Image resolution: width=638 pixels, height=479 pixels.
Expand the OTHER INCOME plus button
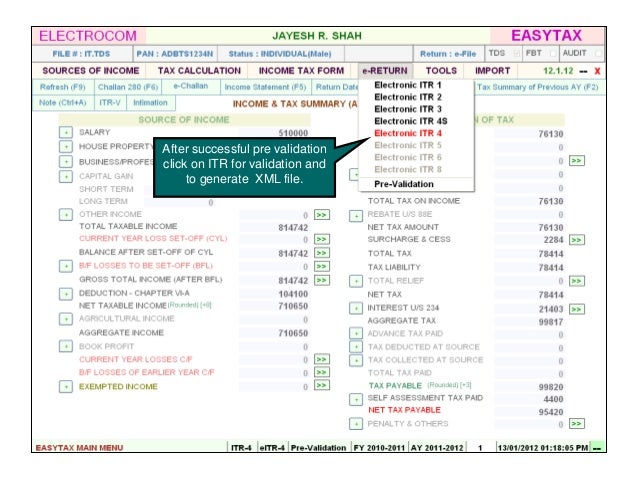[66, 214]
